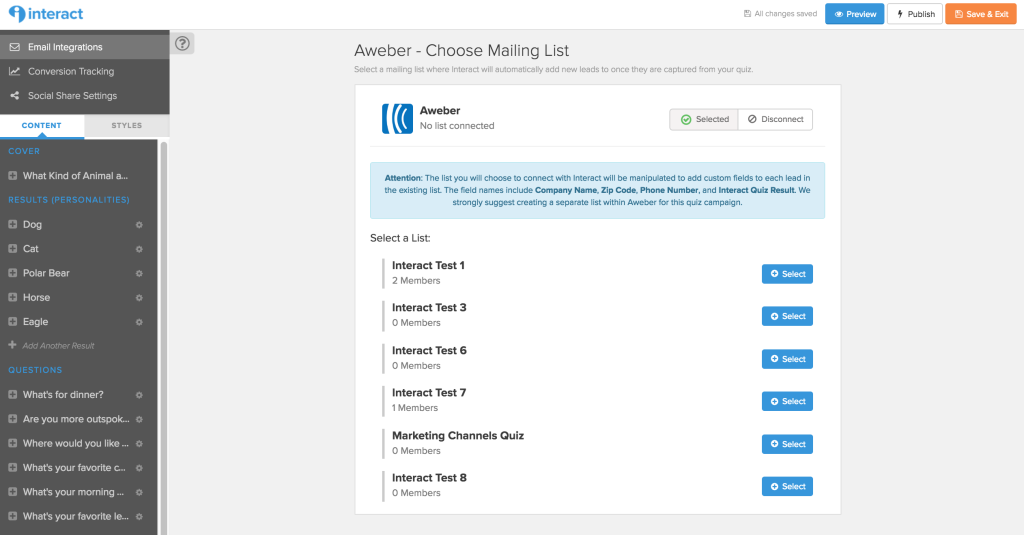
Task: Expand What's for dinner question plus icon
Action: [12, 395]
